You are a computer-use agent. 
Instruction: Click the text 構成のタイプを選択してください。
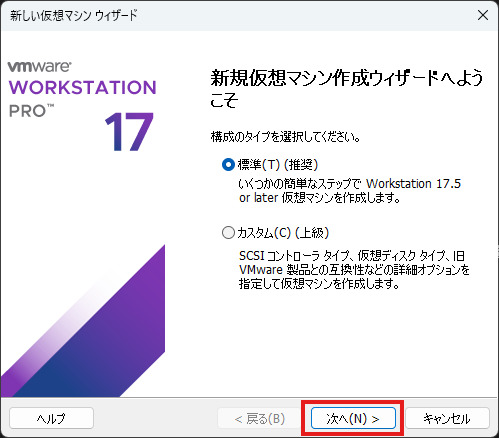(x=286, y=137)
